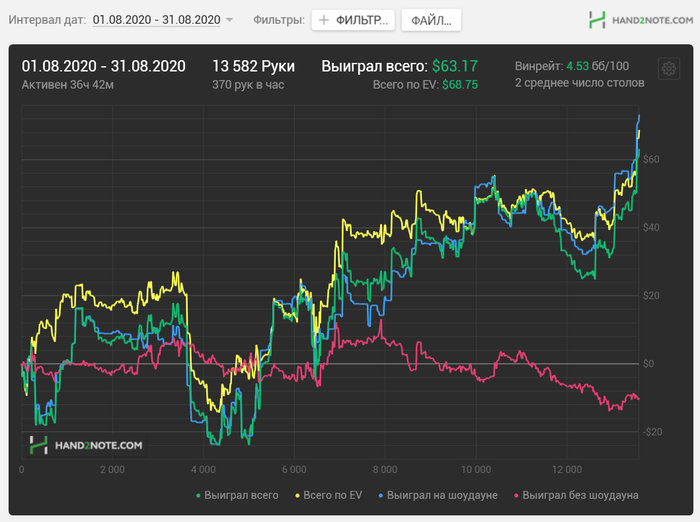The image size is (700, 522).
Task: Click the $20 y-axis label
Action: click(651, 296)
